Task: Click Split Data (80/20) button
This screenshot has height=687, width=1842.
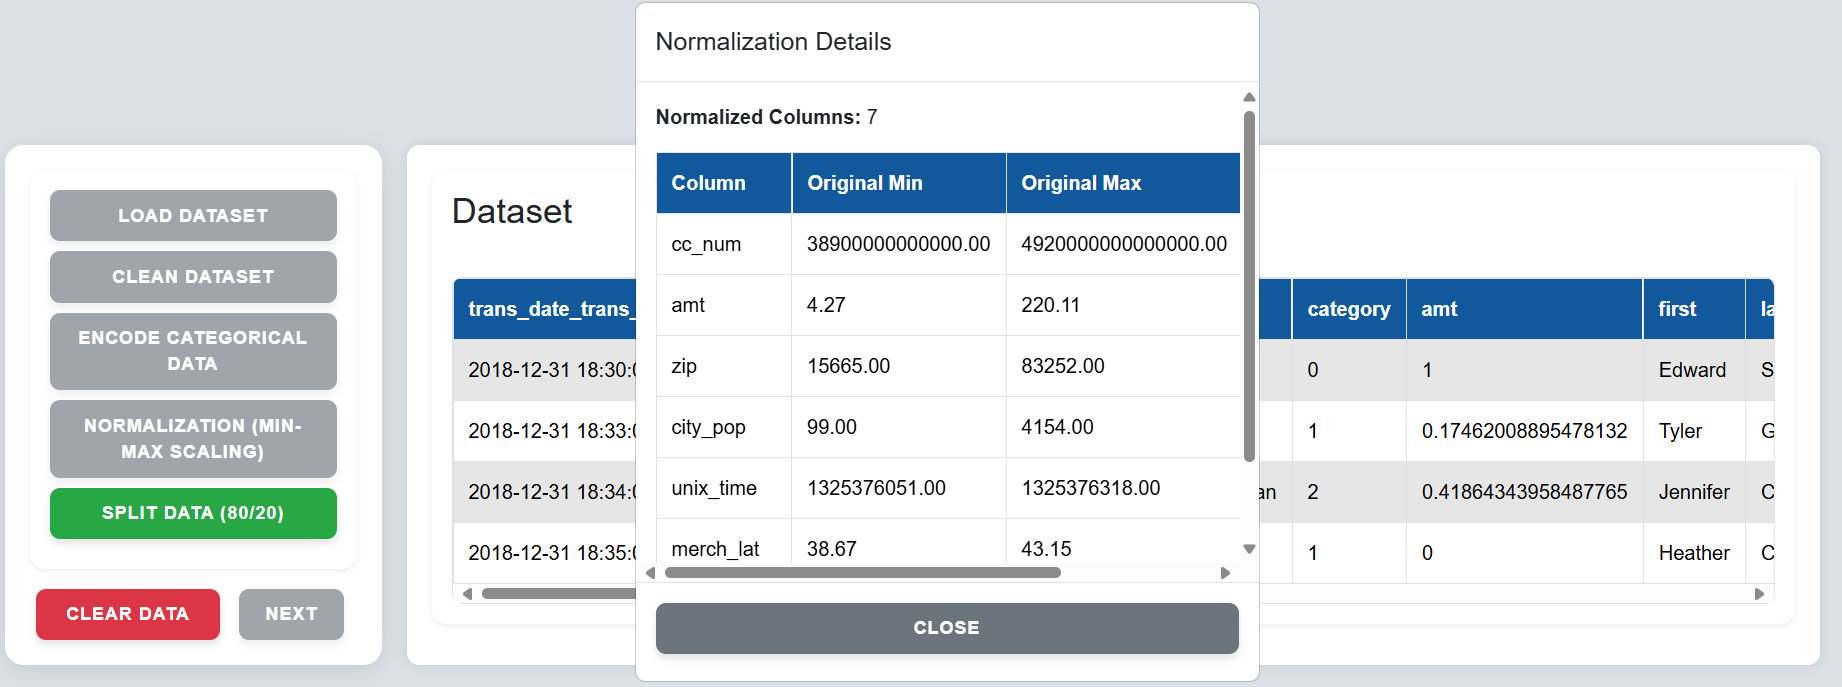Action: [193, 513]
